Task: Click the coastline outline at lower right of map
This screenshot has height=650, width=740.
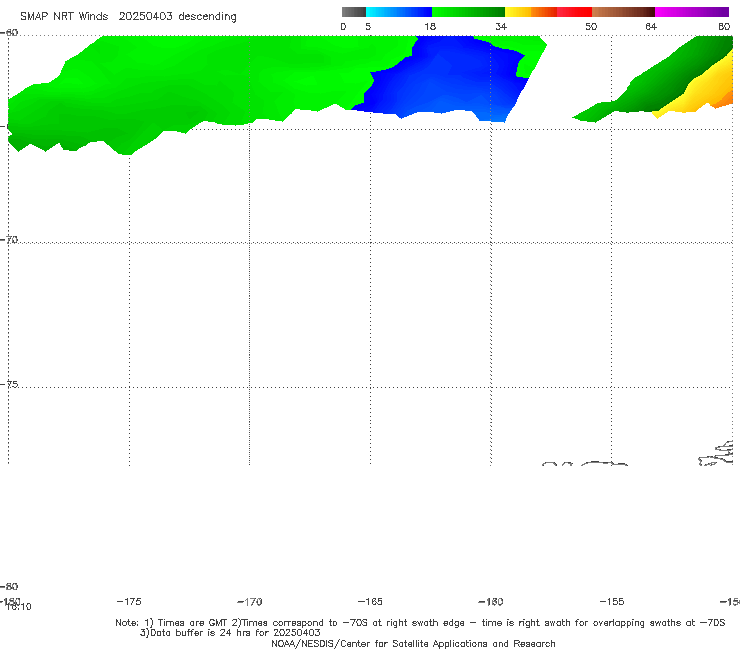Action: (716, 454)
